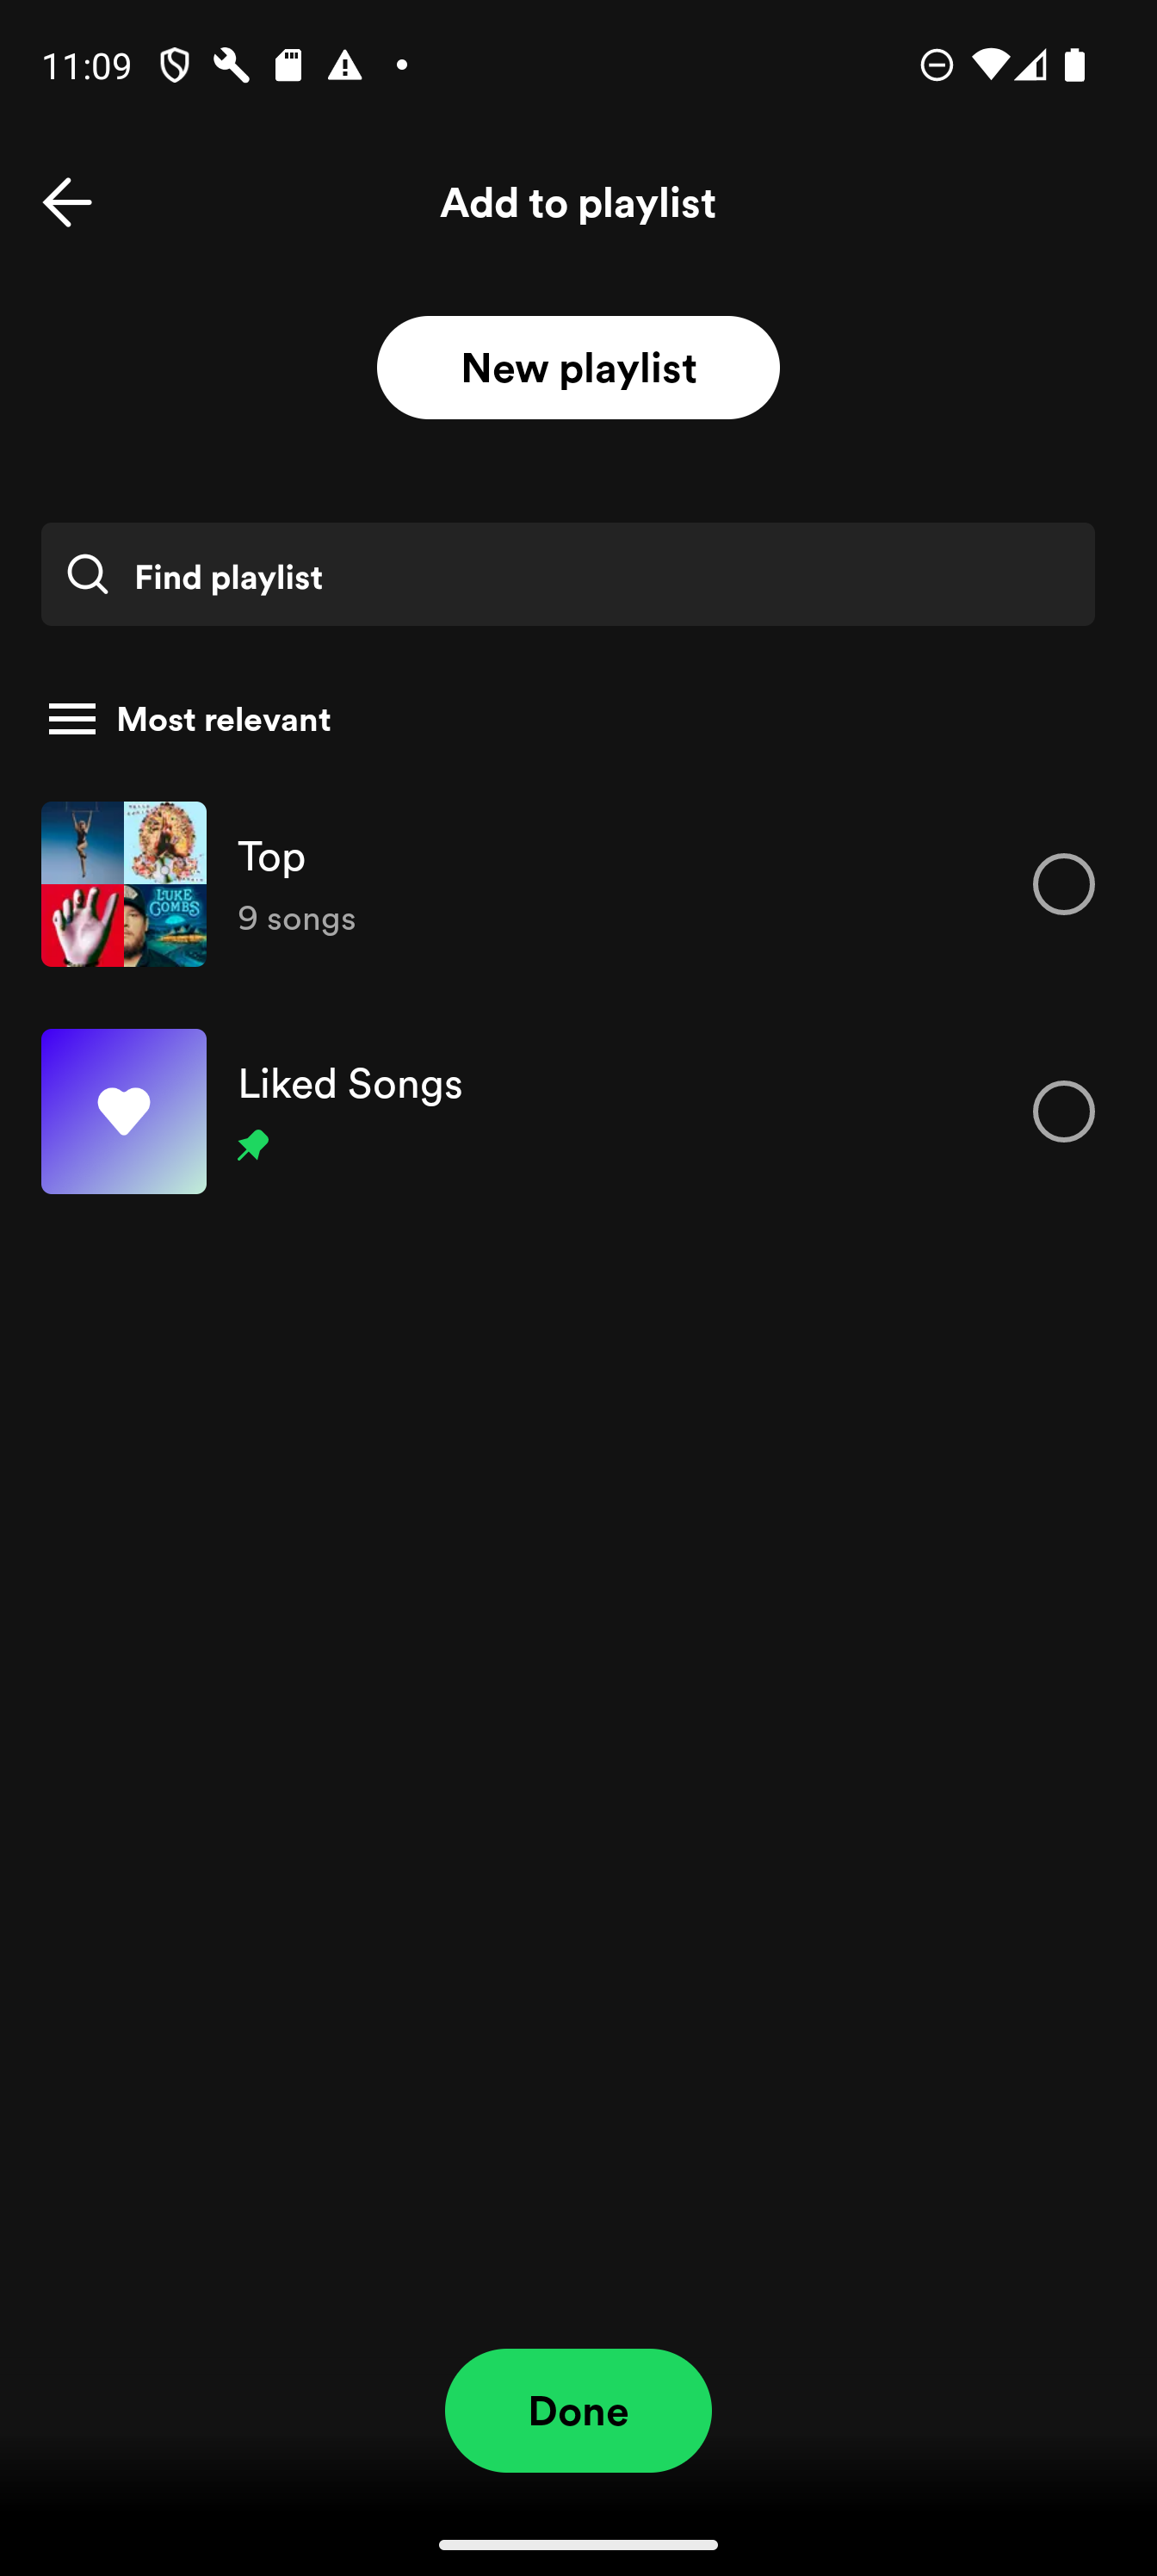Open the wrench icon in status bar

pos(231,66)
